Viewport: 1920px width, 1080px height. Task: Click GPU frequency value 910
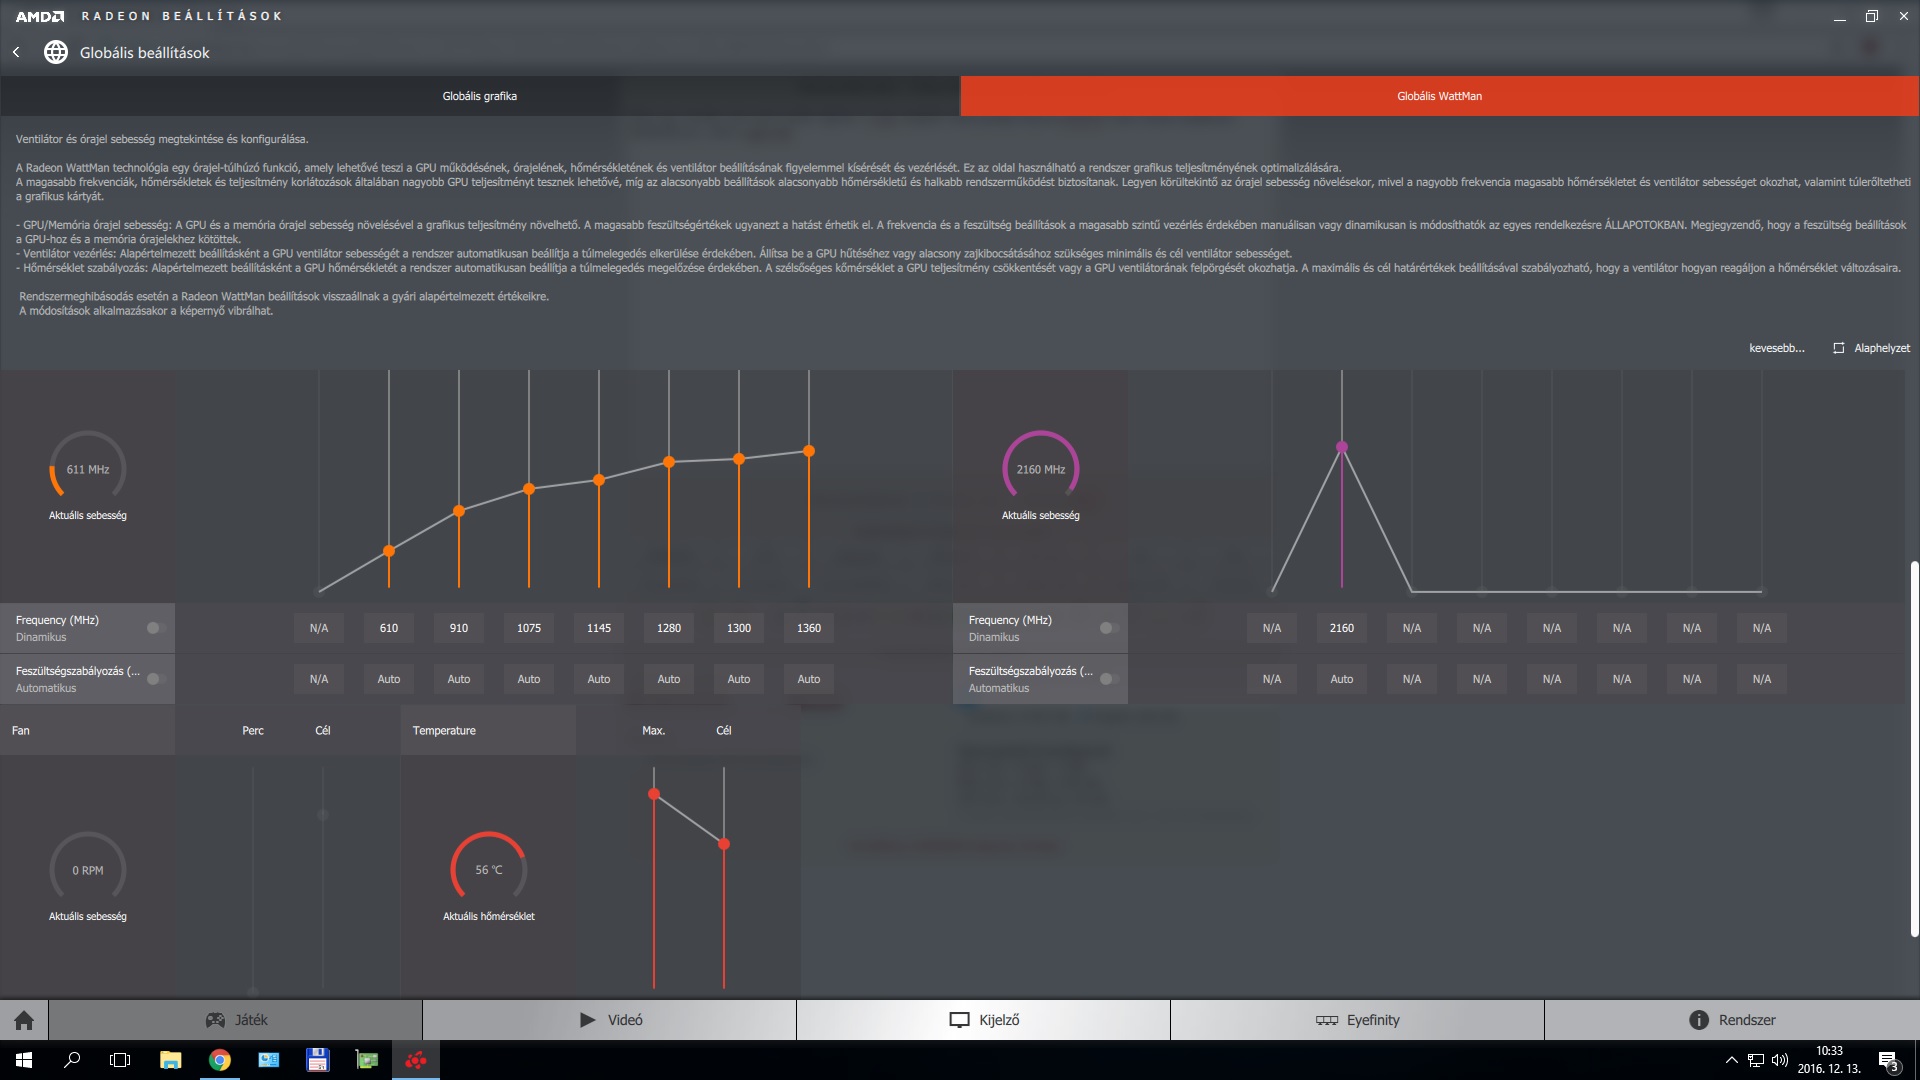pos(459,628)
